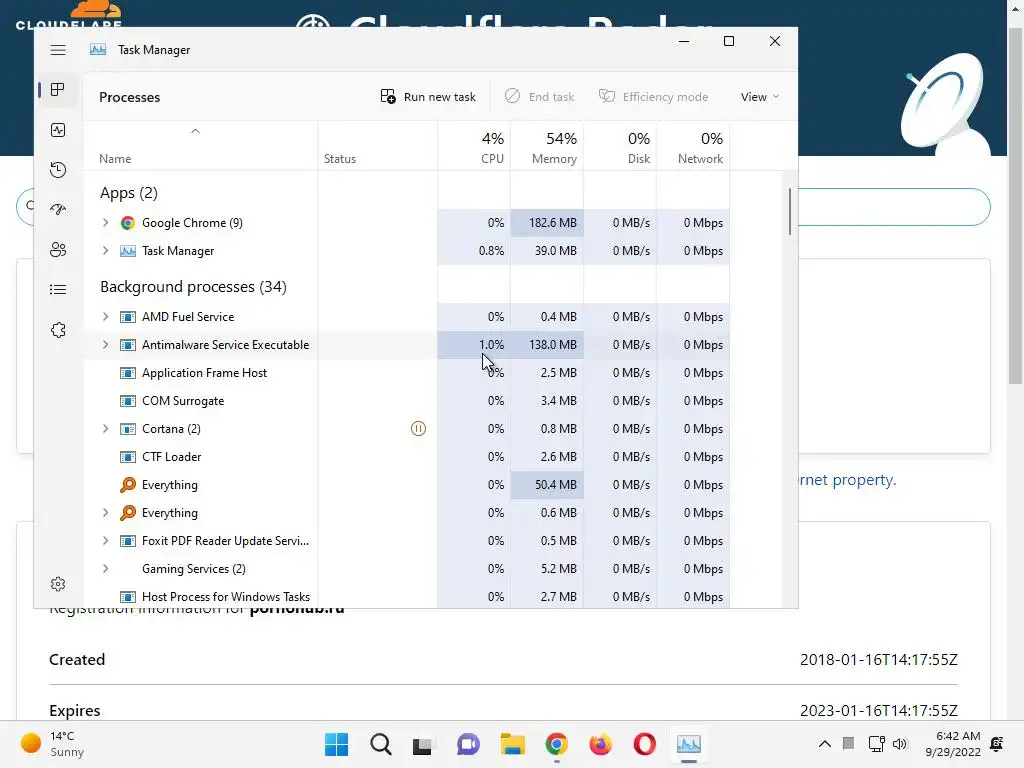This screenshot has height=768, width=1024.
Task: Click the Google Chrome process icon
Action: pos(128,223)
